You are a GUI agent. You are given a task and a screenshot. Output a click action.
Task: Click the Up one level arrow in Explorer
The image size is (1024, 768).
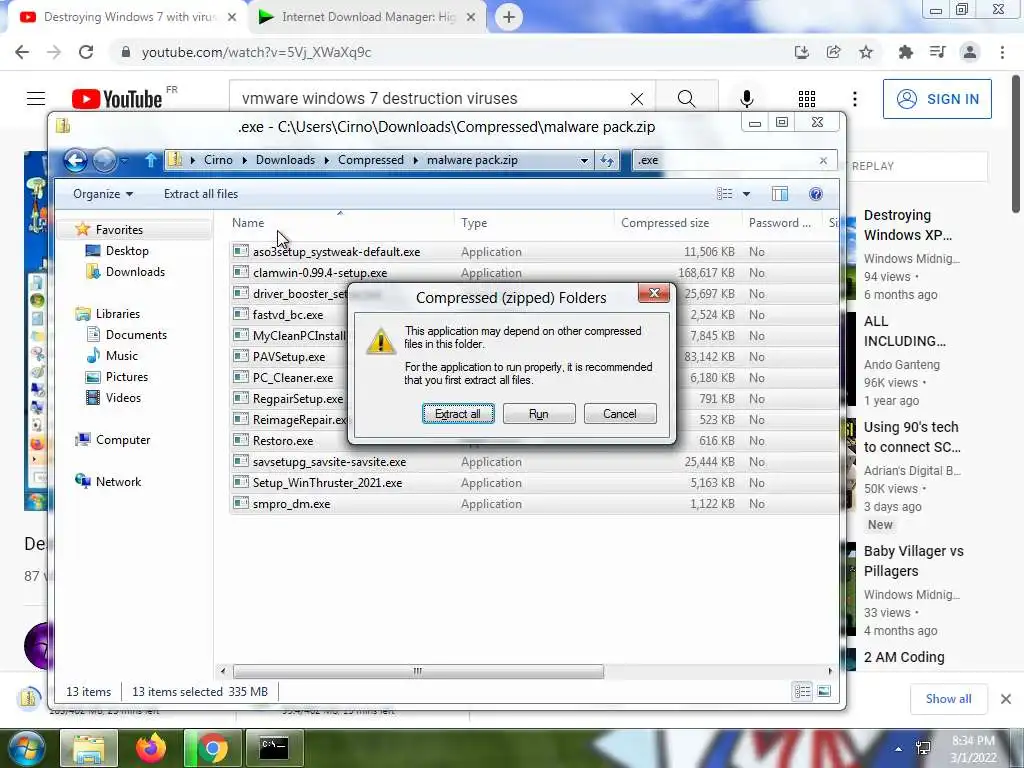click(x=151, y=160)
